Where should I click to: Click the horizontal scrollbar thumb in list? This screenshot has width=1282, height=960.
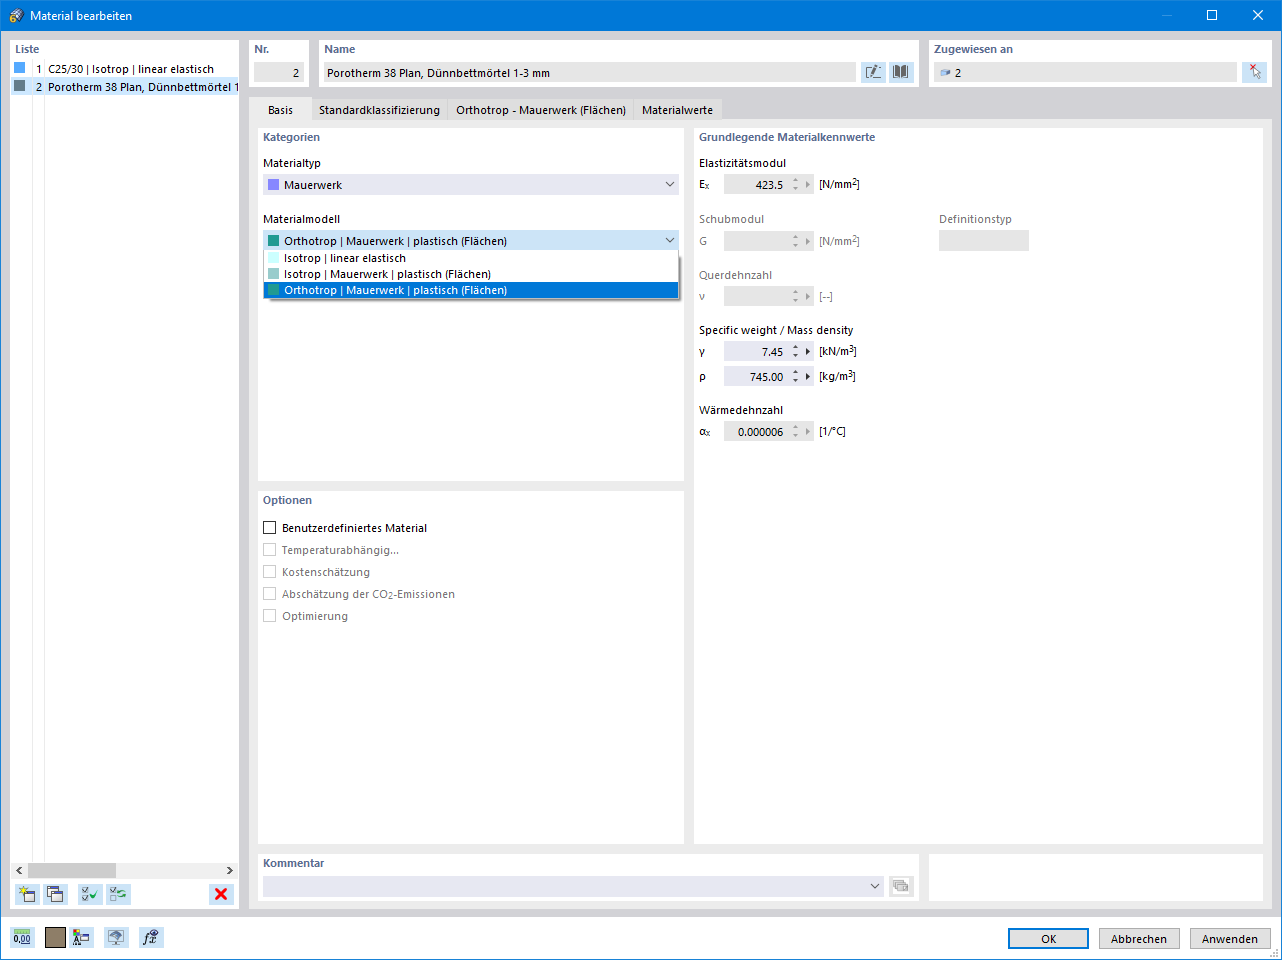(x=72, y=870)
